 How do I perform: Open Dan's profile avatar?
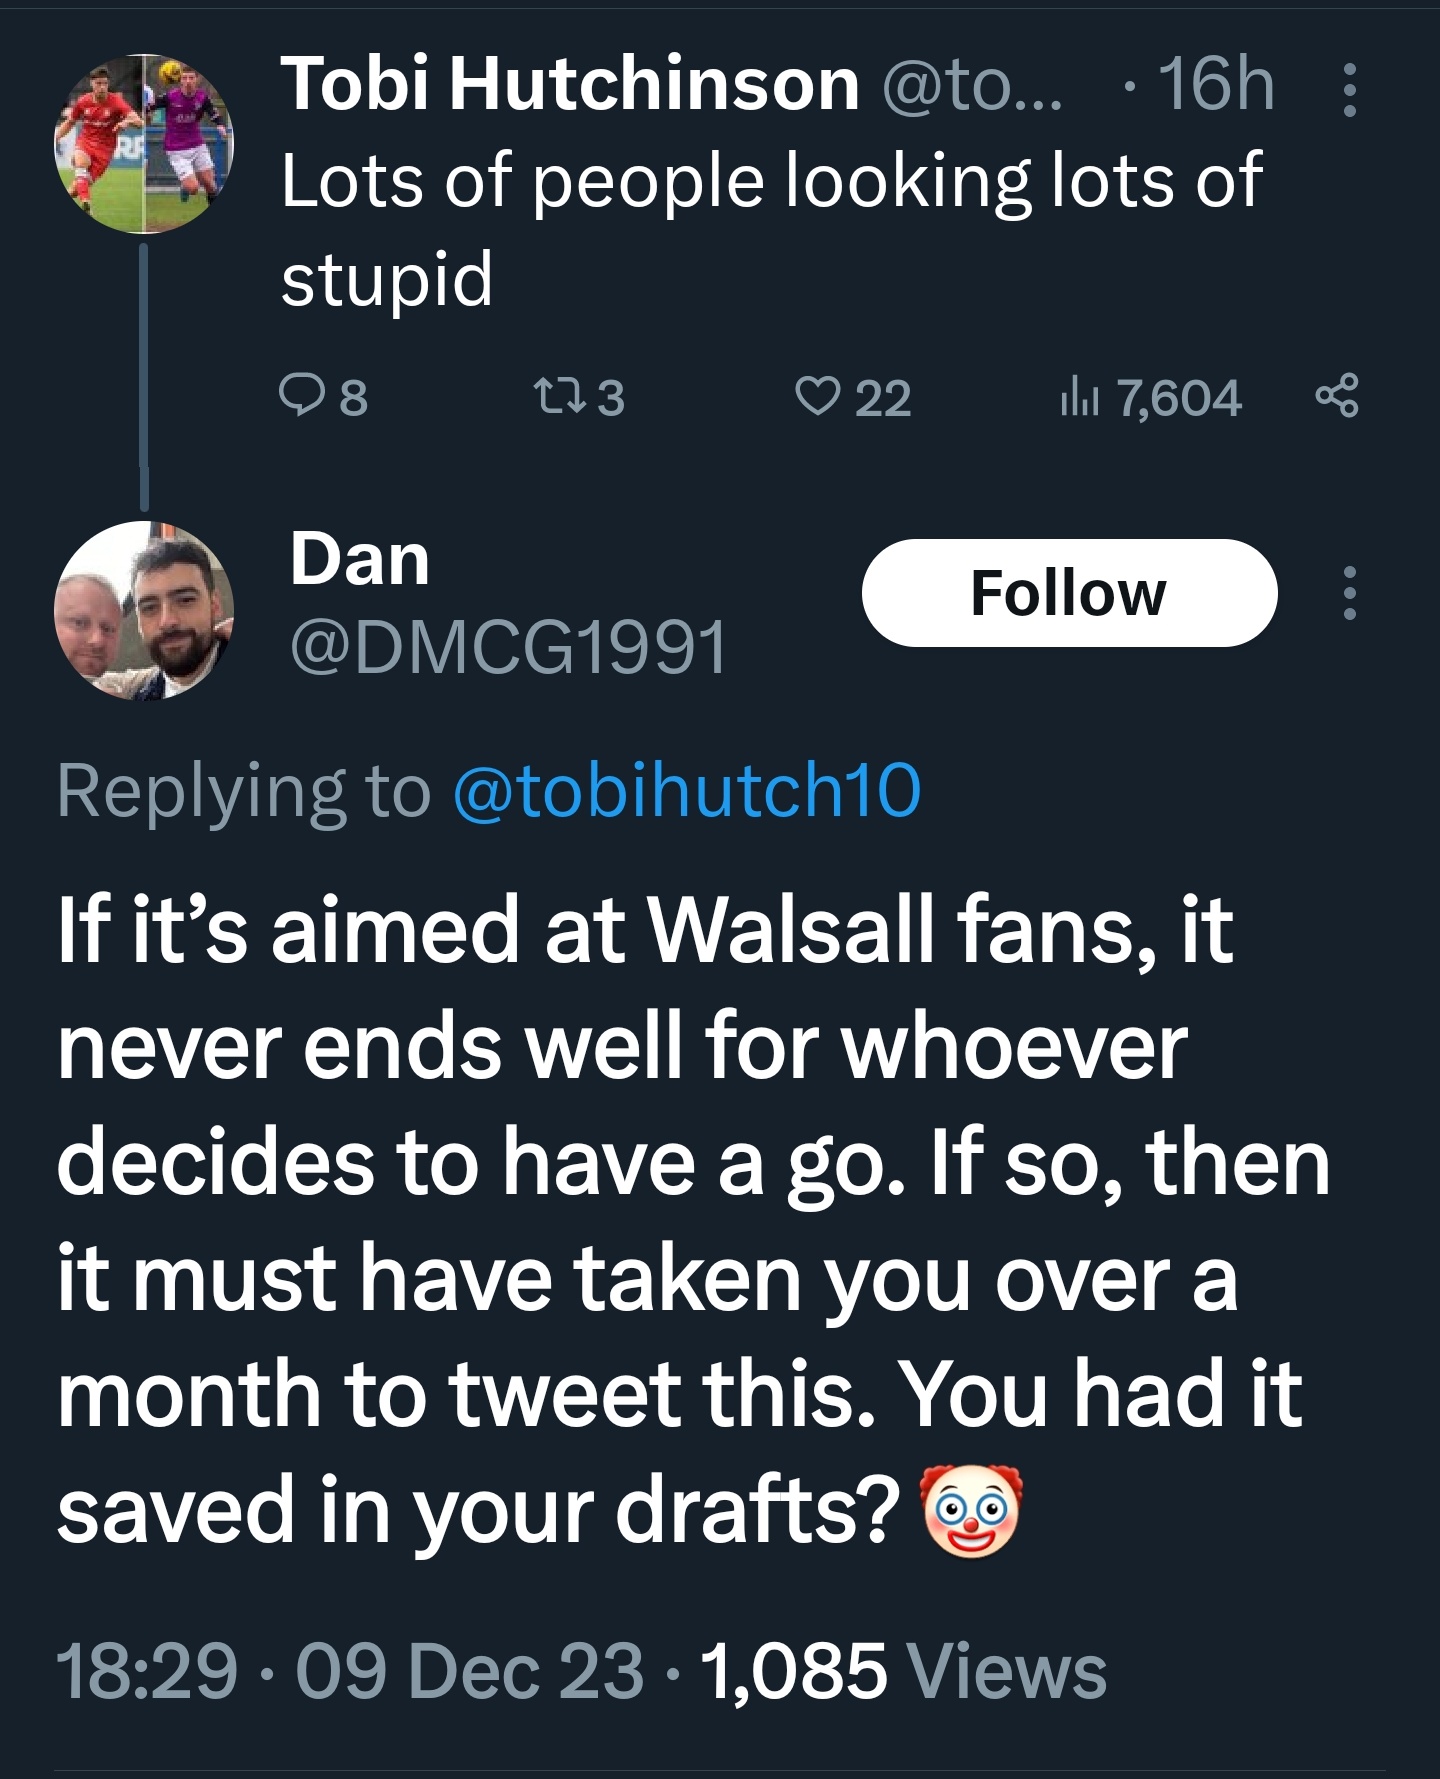pos(144,610)
